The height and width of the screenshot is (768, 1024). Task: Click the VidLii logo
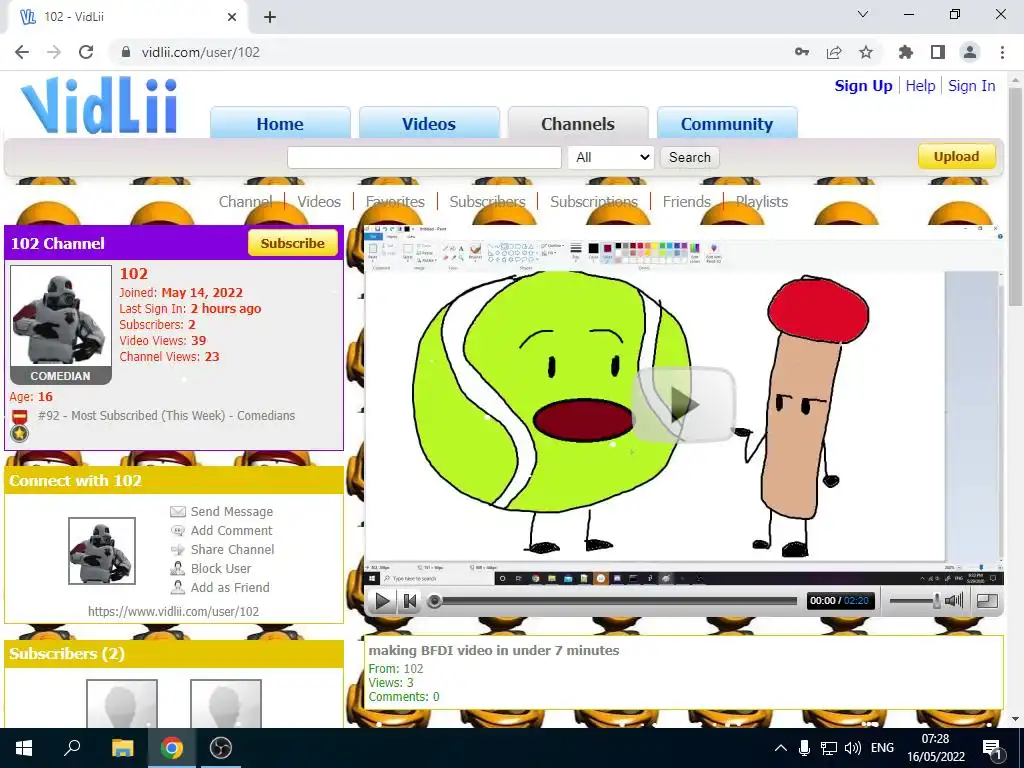click(x=99, y=106)
